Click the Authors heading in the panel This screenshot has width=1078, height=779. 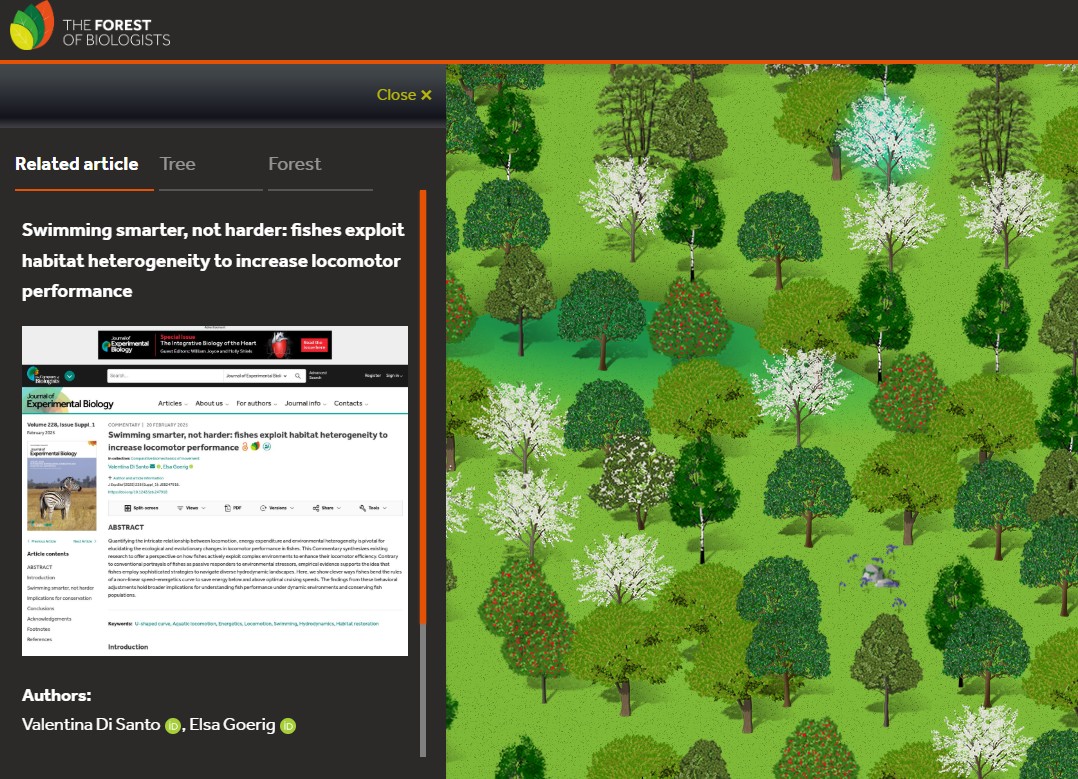(x=57, y=695)
